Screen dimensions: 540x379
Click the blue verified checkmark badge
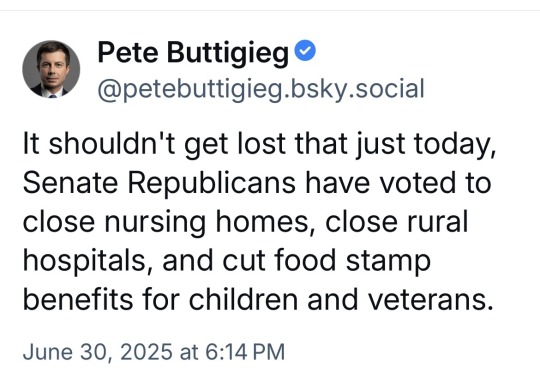305,50
